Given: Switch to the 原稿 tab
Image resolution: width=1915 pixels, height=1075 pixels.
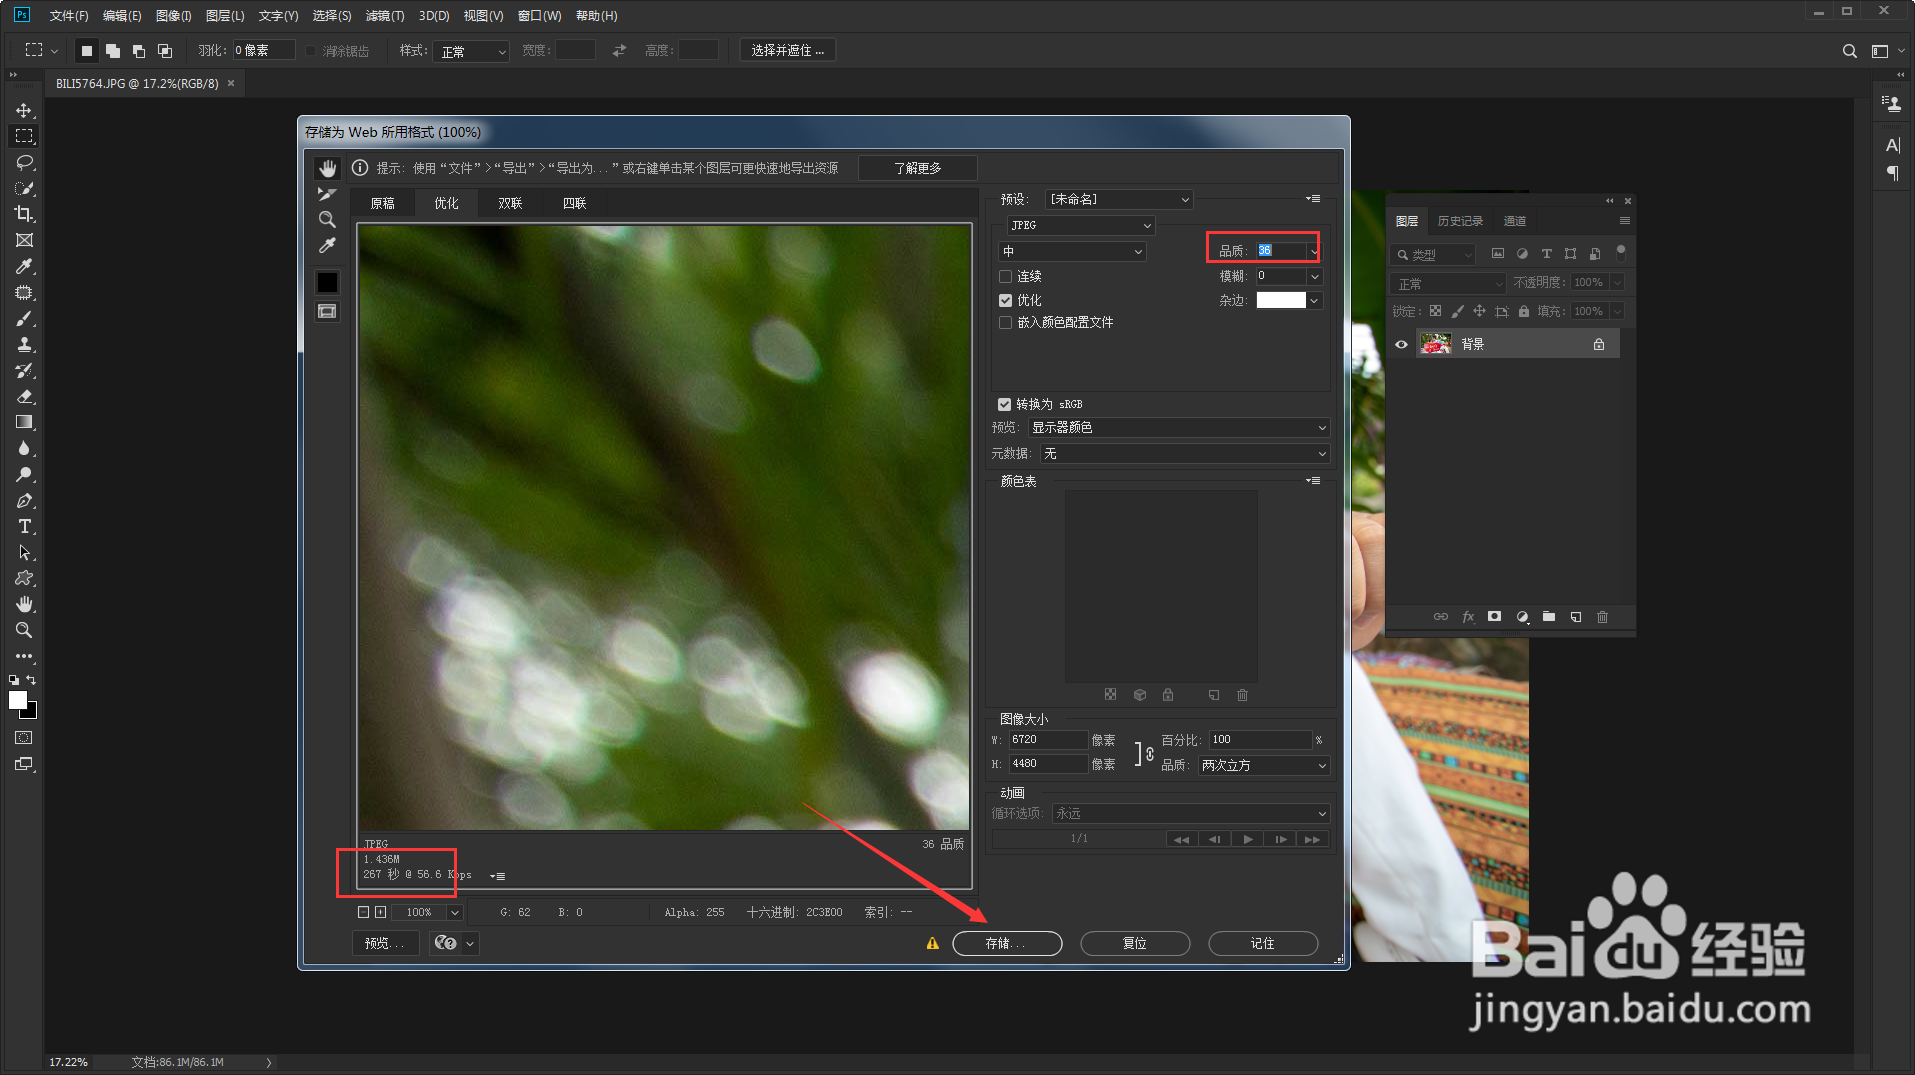Looking at the screenshot, I should pos(383,203).
